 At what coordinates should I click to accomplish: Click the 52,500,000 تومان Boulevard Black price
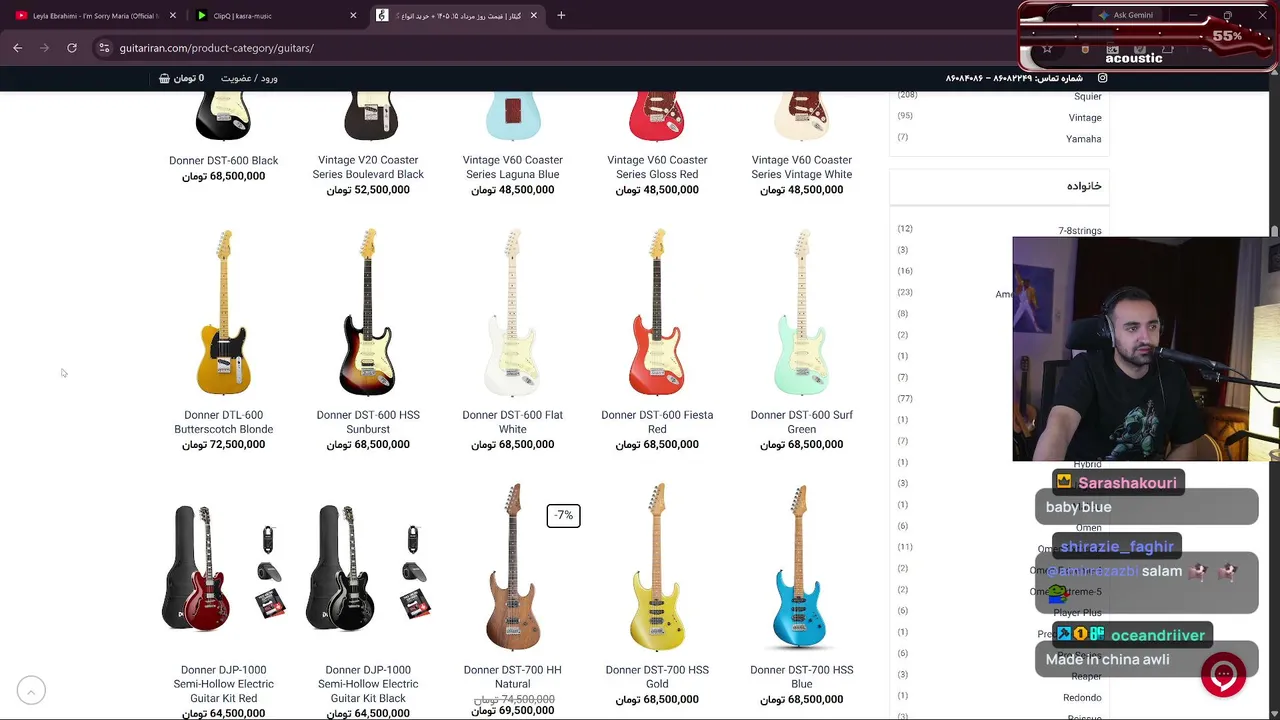pyautogui.click(x=368, y=189)
